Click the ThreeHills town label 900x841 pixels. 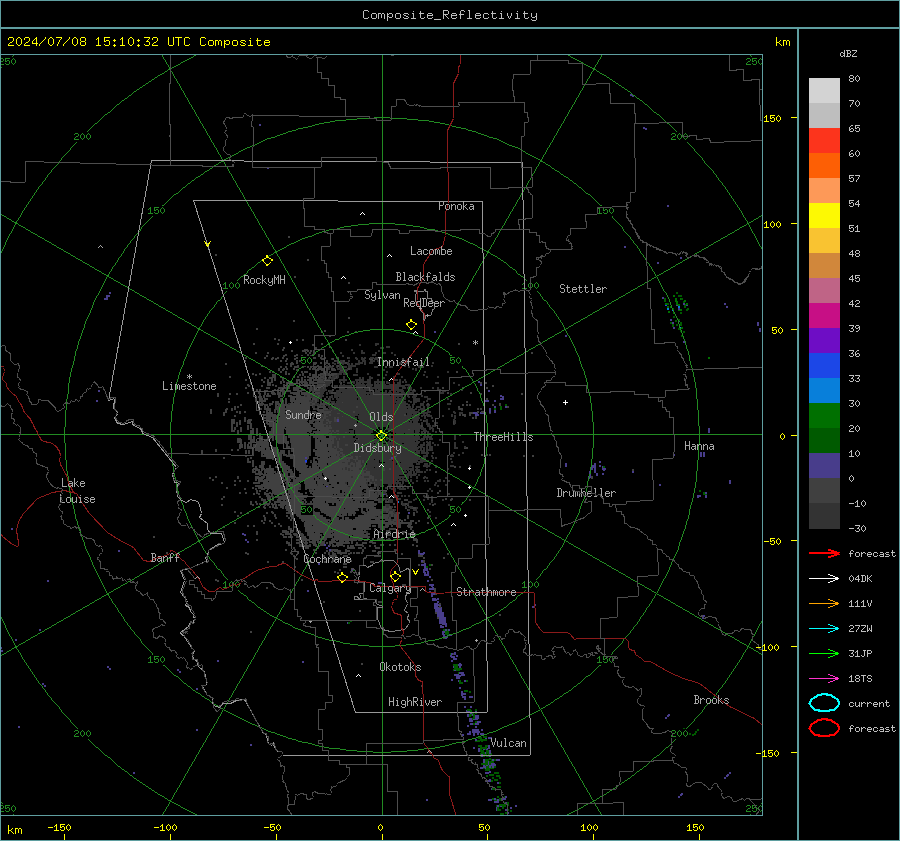pos(503,437)
